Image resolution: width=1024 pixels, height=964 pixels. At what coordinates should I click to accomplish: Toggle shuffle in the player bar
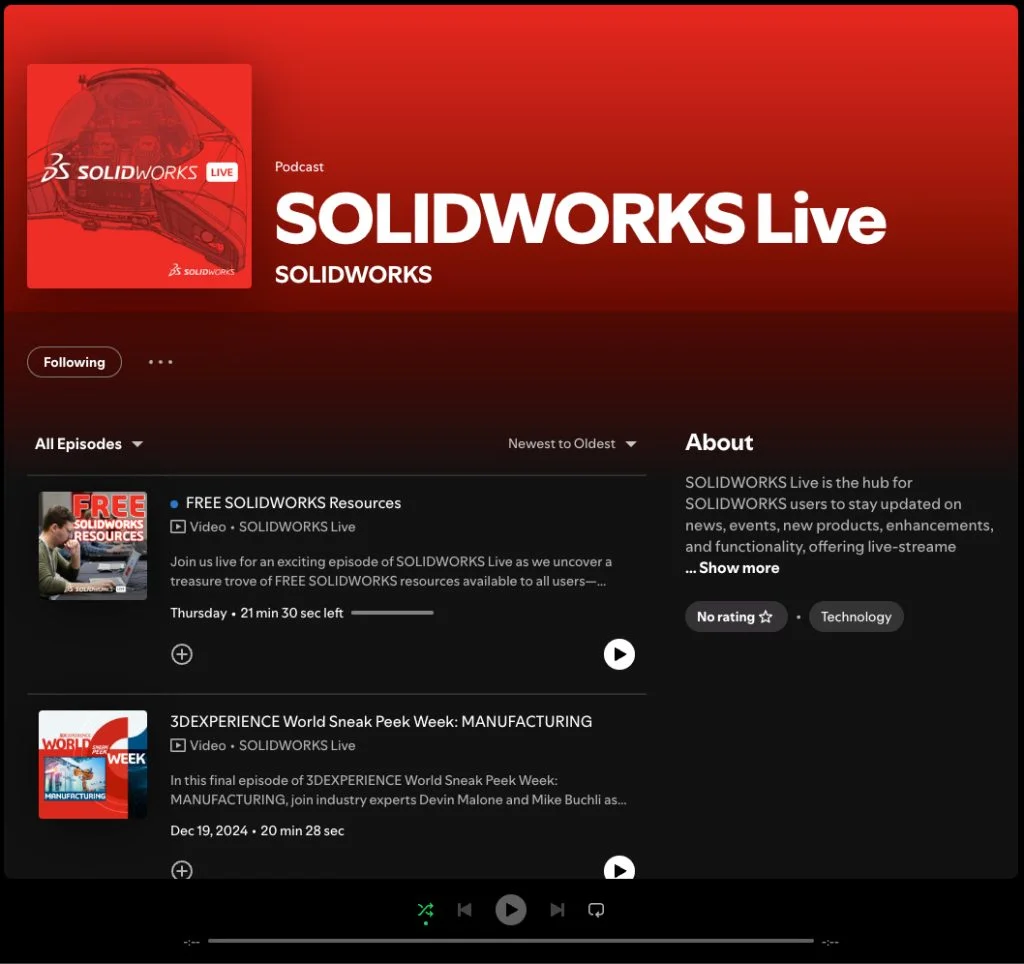tap(425, 909)
